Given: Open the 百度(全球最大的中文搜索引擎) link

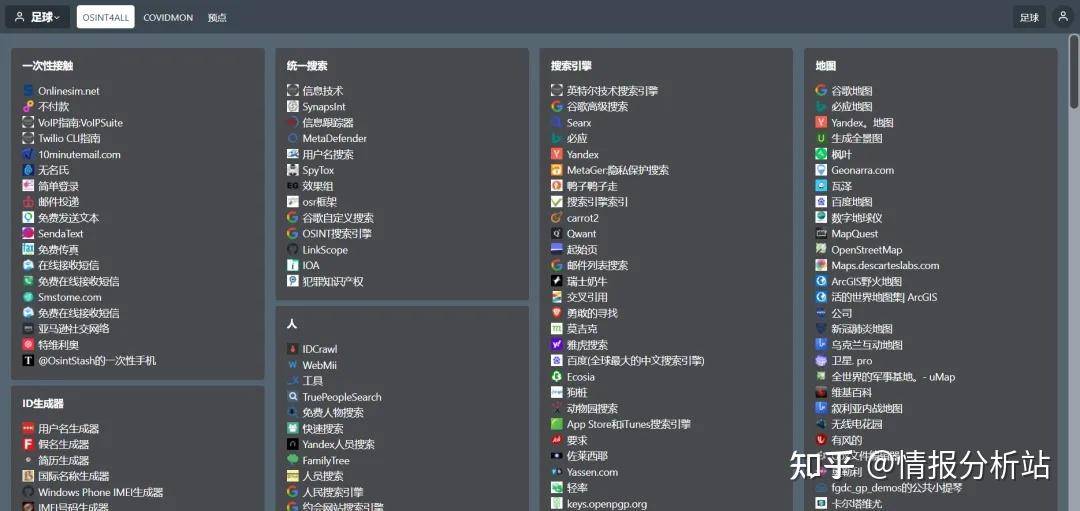Looking at the screenshot, I should click(636, 360).
